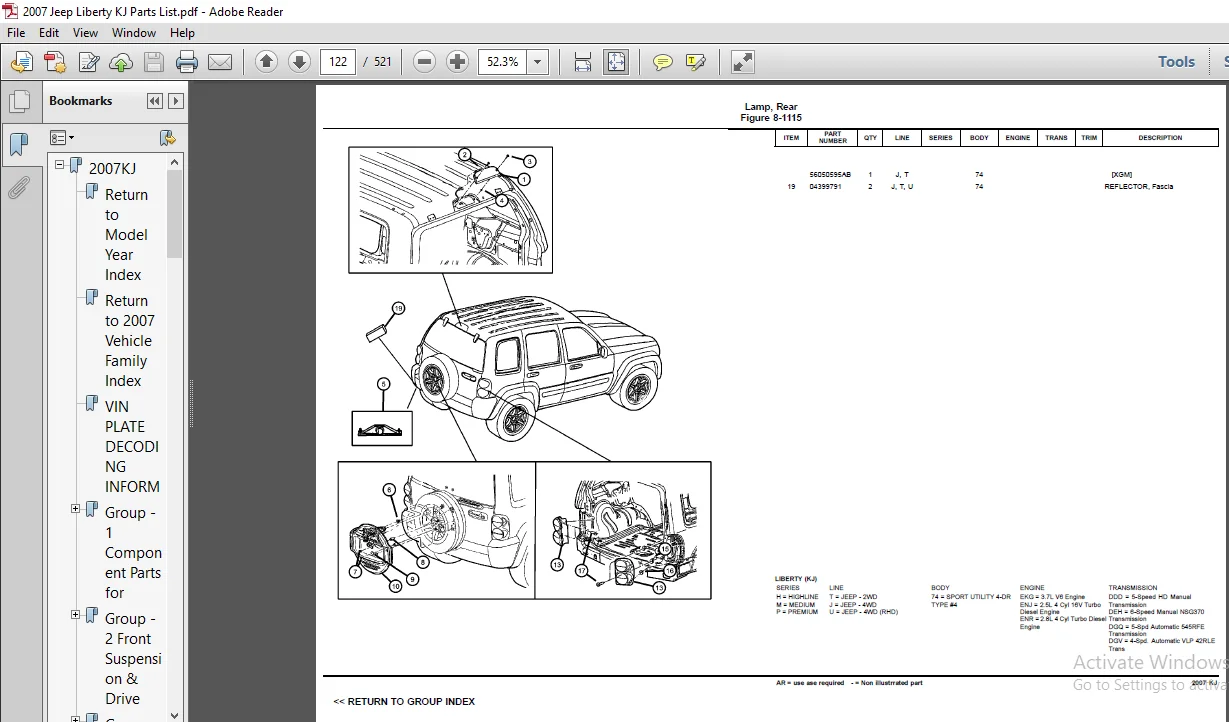Go to previous page with up arrow
Viewport: 1229px width, 722px height.
click(x=266, y=62)
